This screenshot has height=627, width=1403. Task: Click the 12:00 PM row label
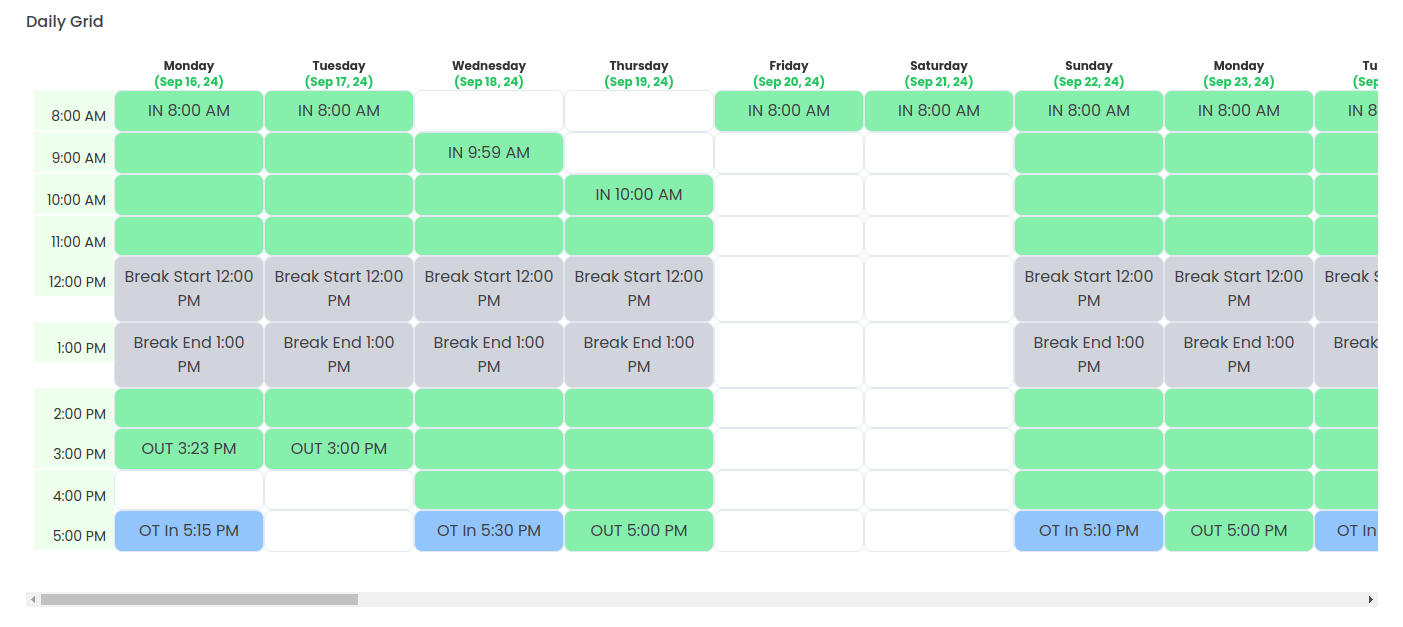76,281
